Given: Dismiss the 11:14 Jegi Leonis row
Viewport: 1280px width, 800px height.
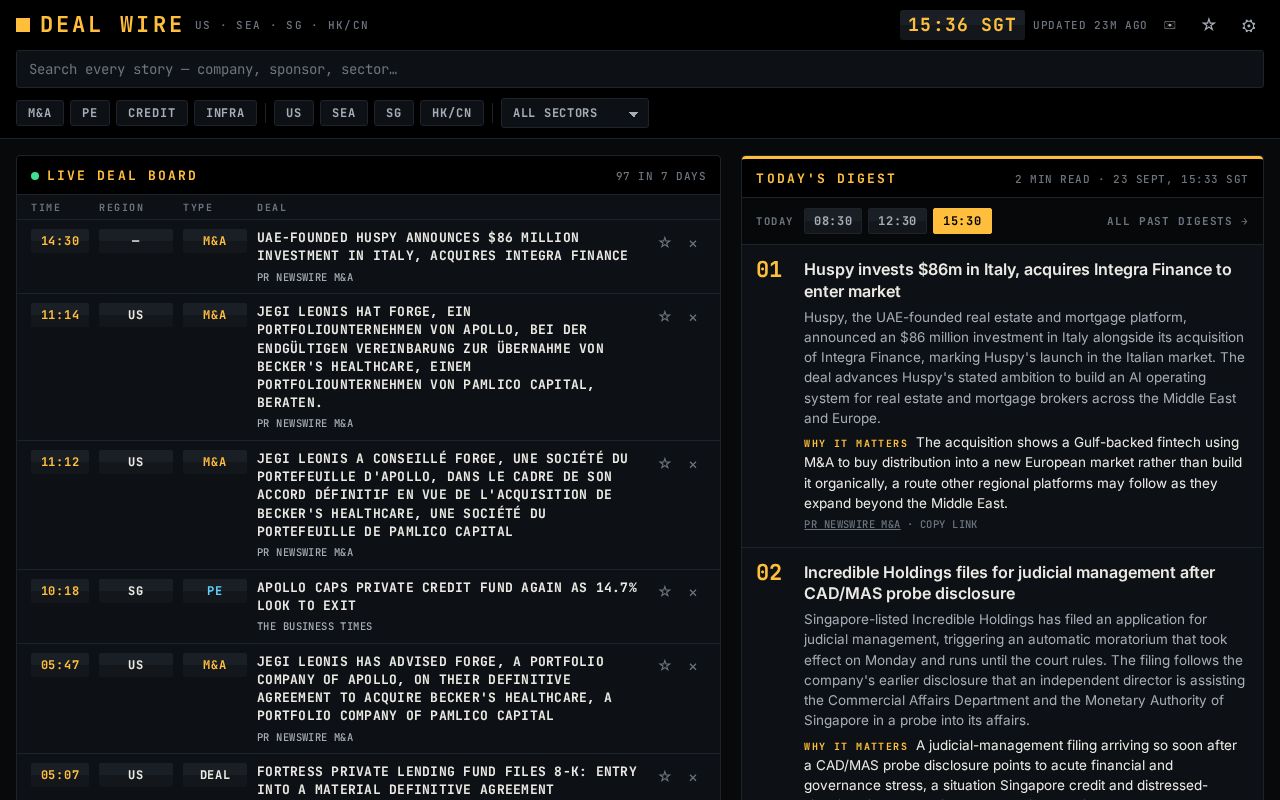Looking at the screenshot, I should [x=692, y=317].
